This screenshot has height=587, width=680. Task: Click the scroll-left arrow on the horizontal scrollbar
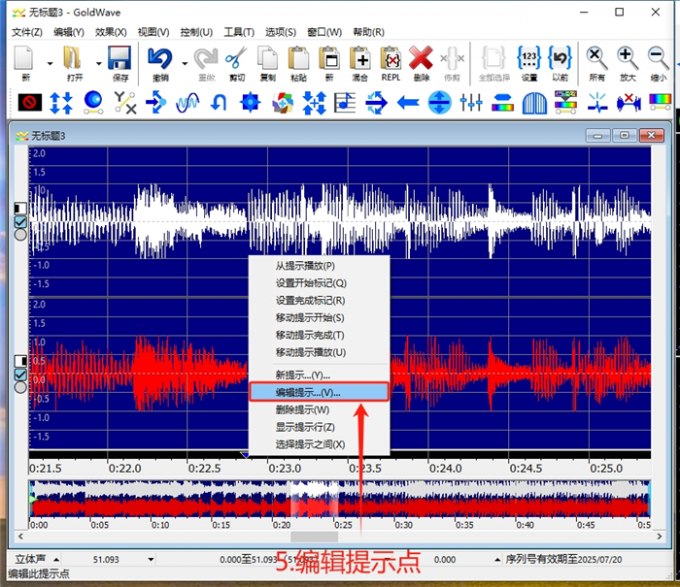[x=20, y=537]
